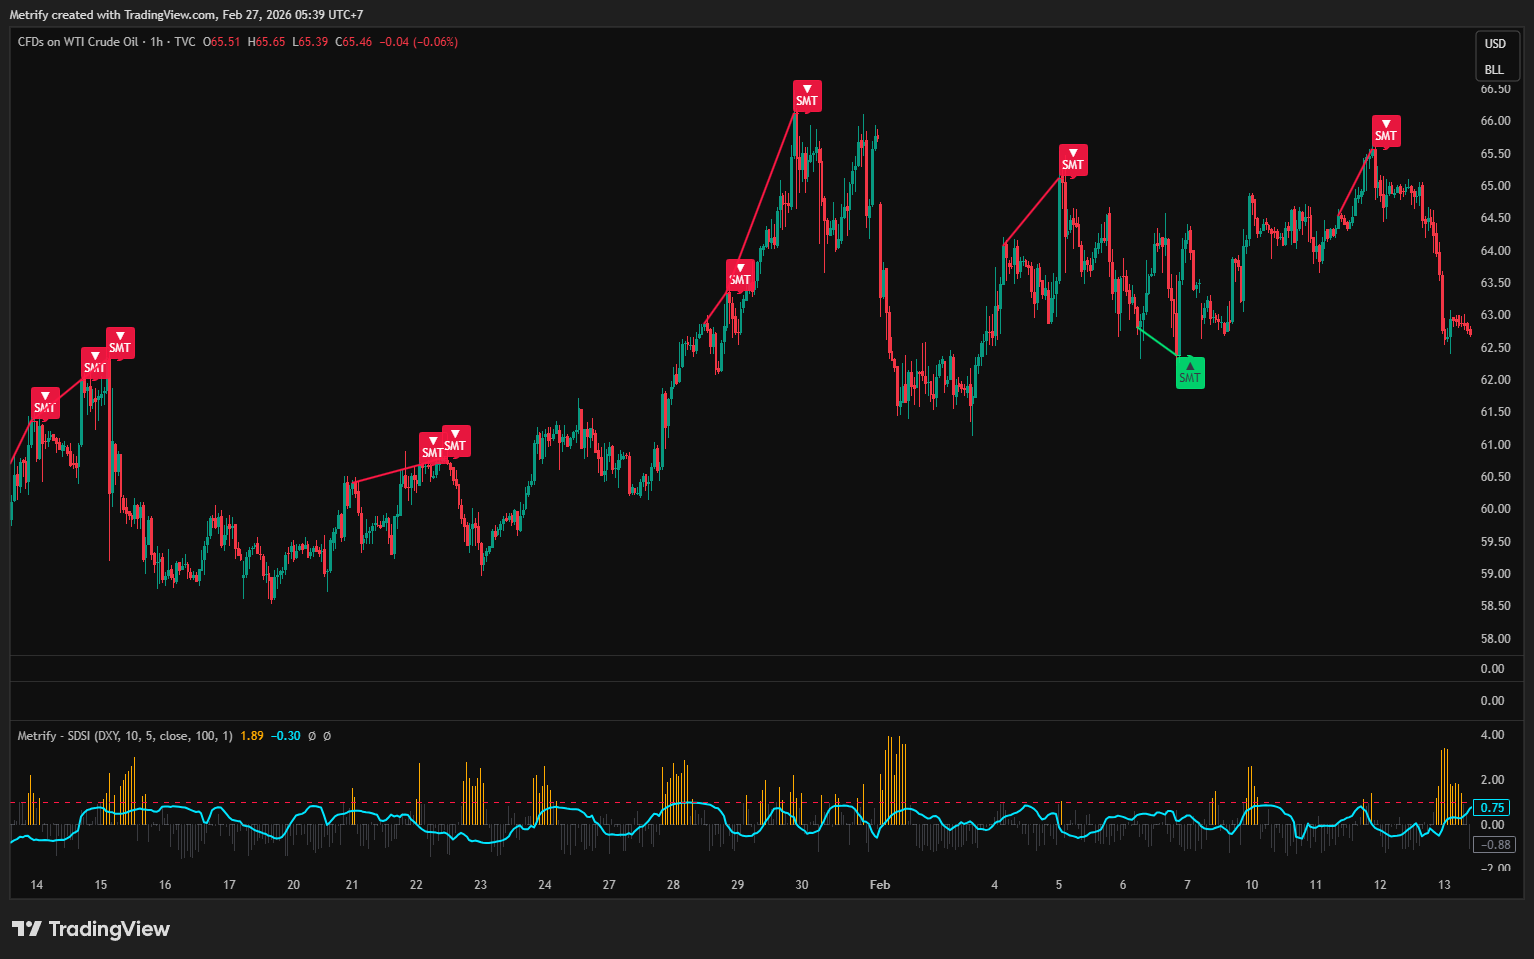Click date 30 on the time axis
Image resolution: width=1534 pixels, height=959 pixels.
pos(802,885)
